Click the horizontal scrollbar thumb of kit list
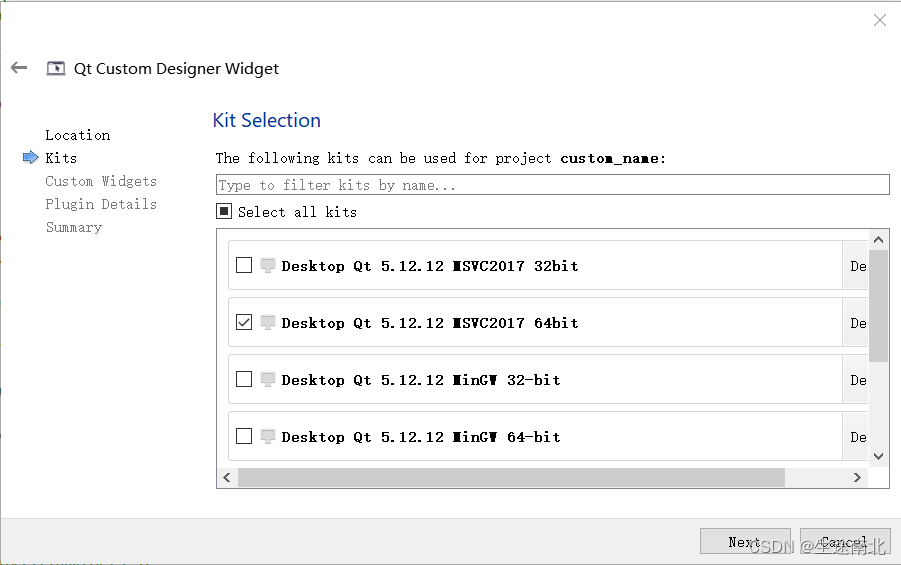 tap(511, 478)
